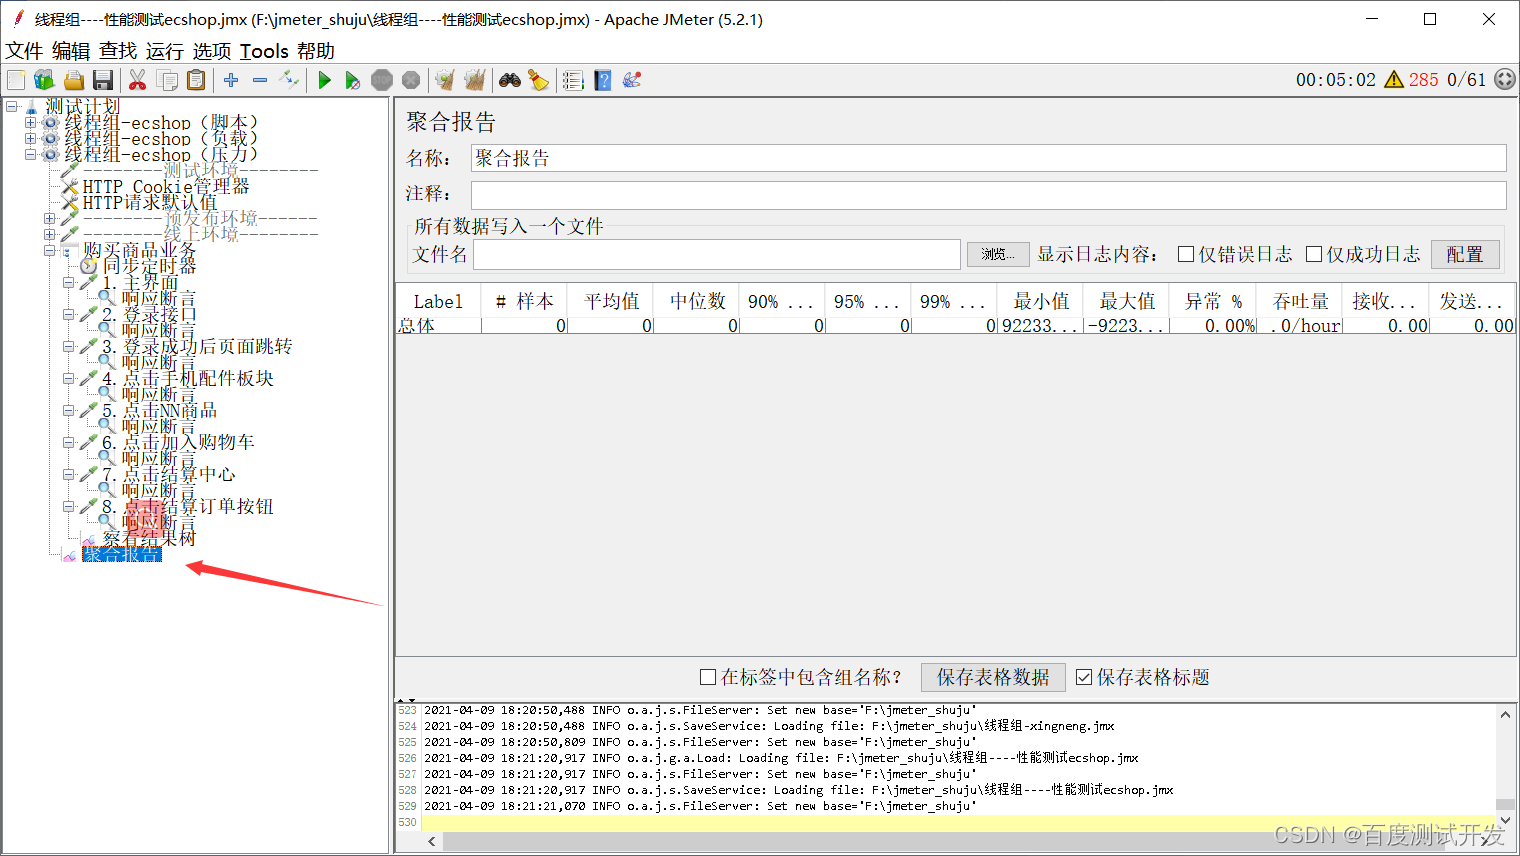Screen dimensions: 1520x856
Task: Sort table by 平均值 column header
Action: [x=611, y=301]
